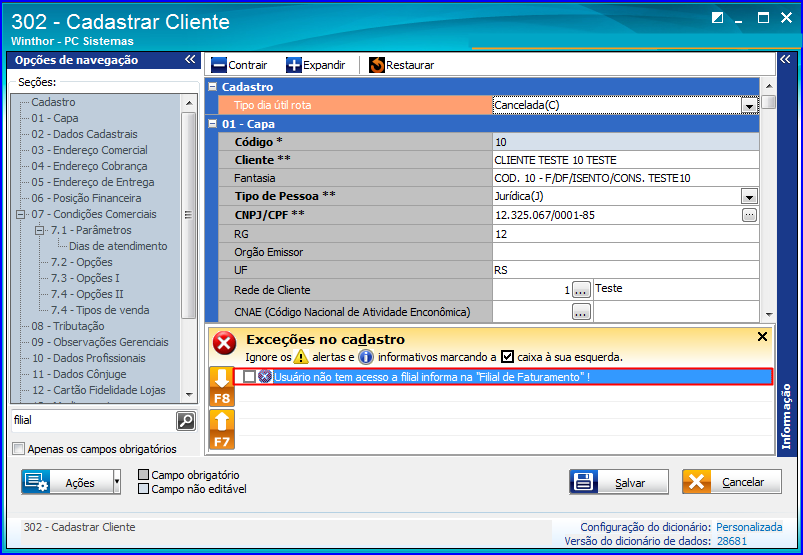The height and width of the screenshot is (555, 803).
Task: Select 7.4 - Tipos de venda item
Action: 100,310
